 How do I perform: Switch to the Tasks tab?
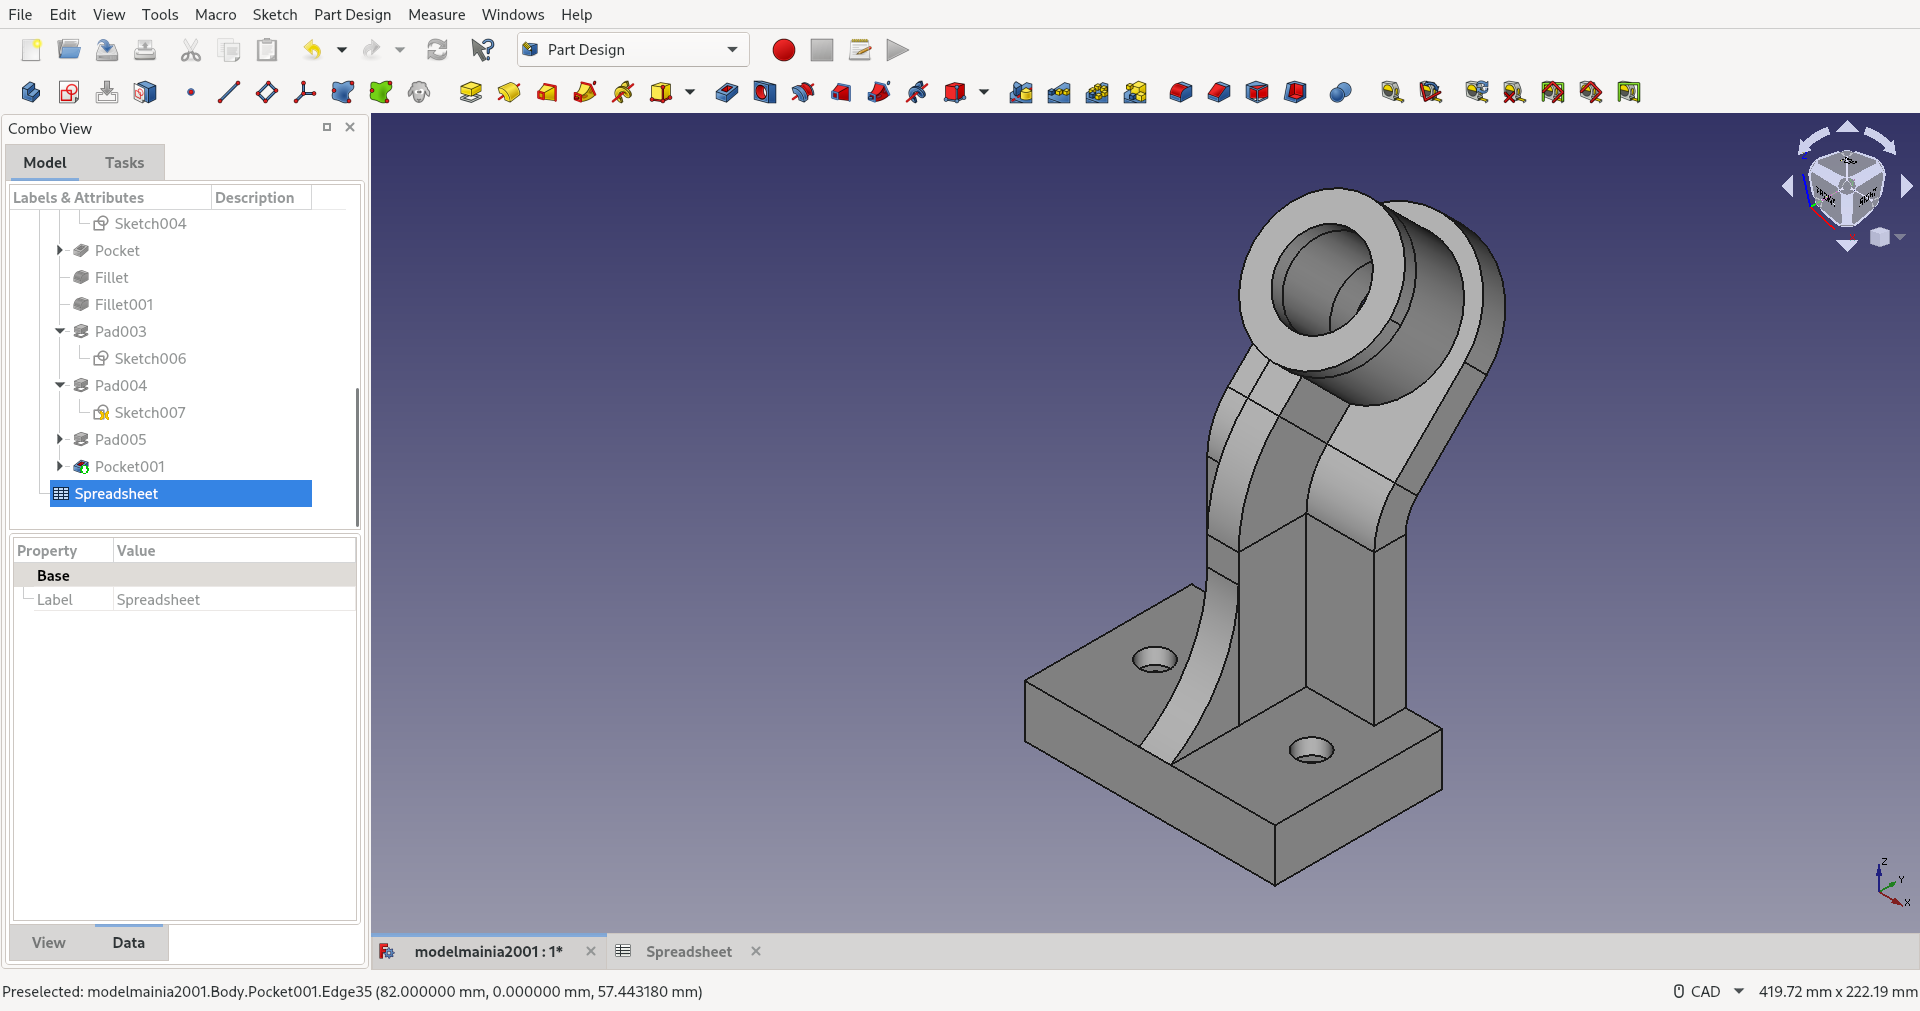pos(124,162)
